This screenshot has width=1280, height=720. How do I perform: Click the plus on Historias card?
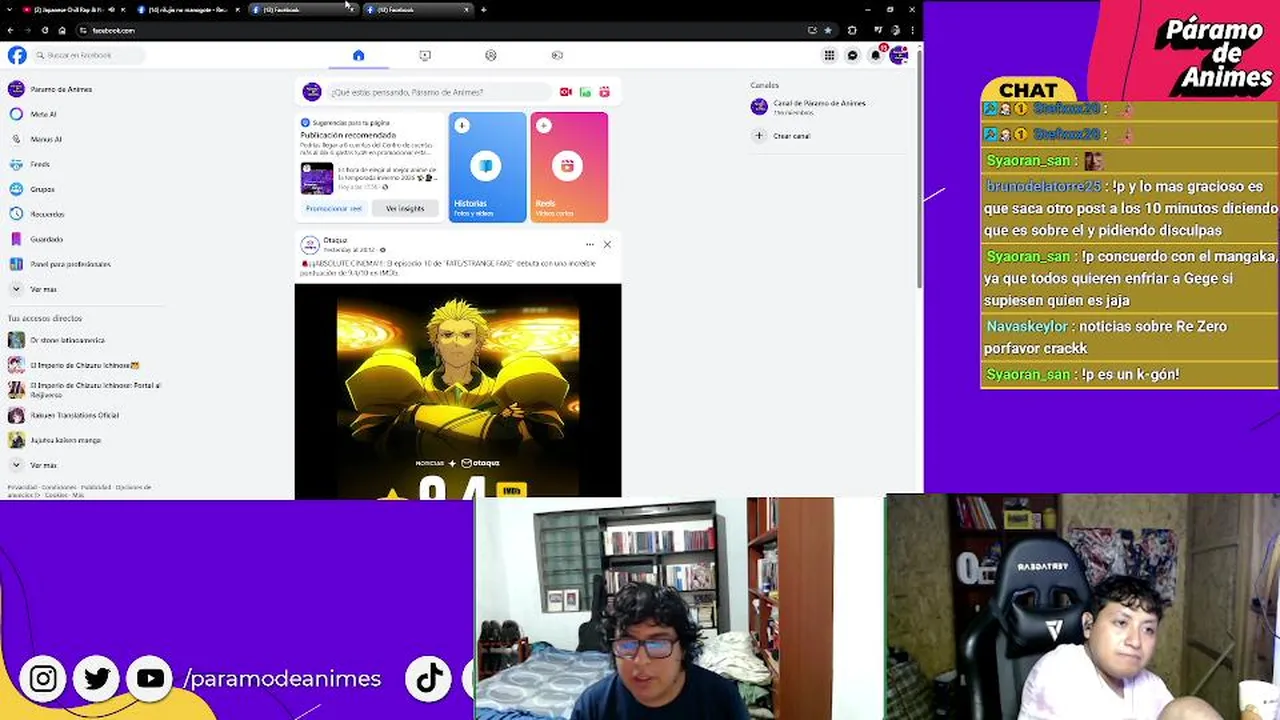tap(461, 126)
